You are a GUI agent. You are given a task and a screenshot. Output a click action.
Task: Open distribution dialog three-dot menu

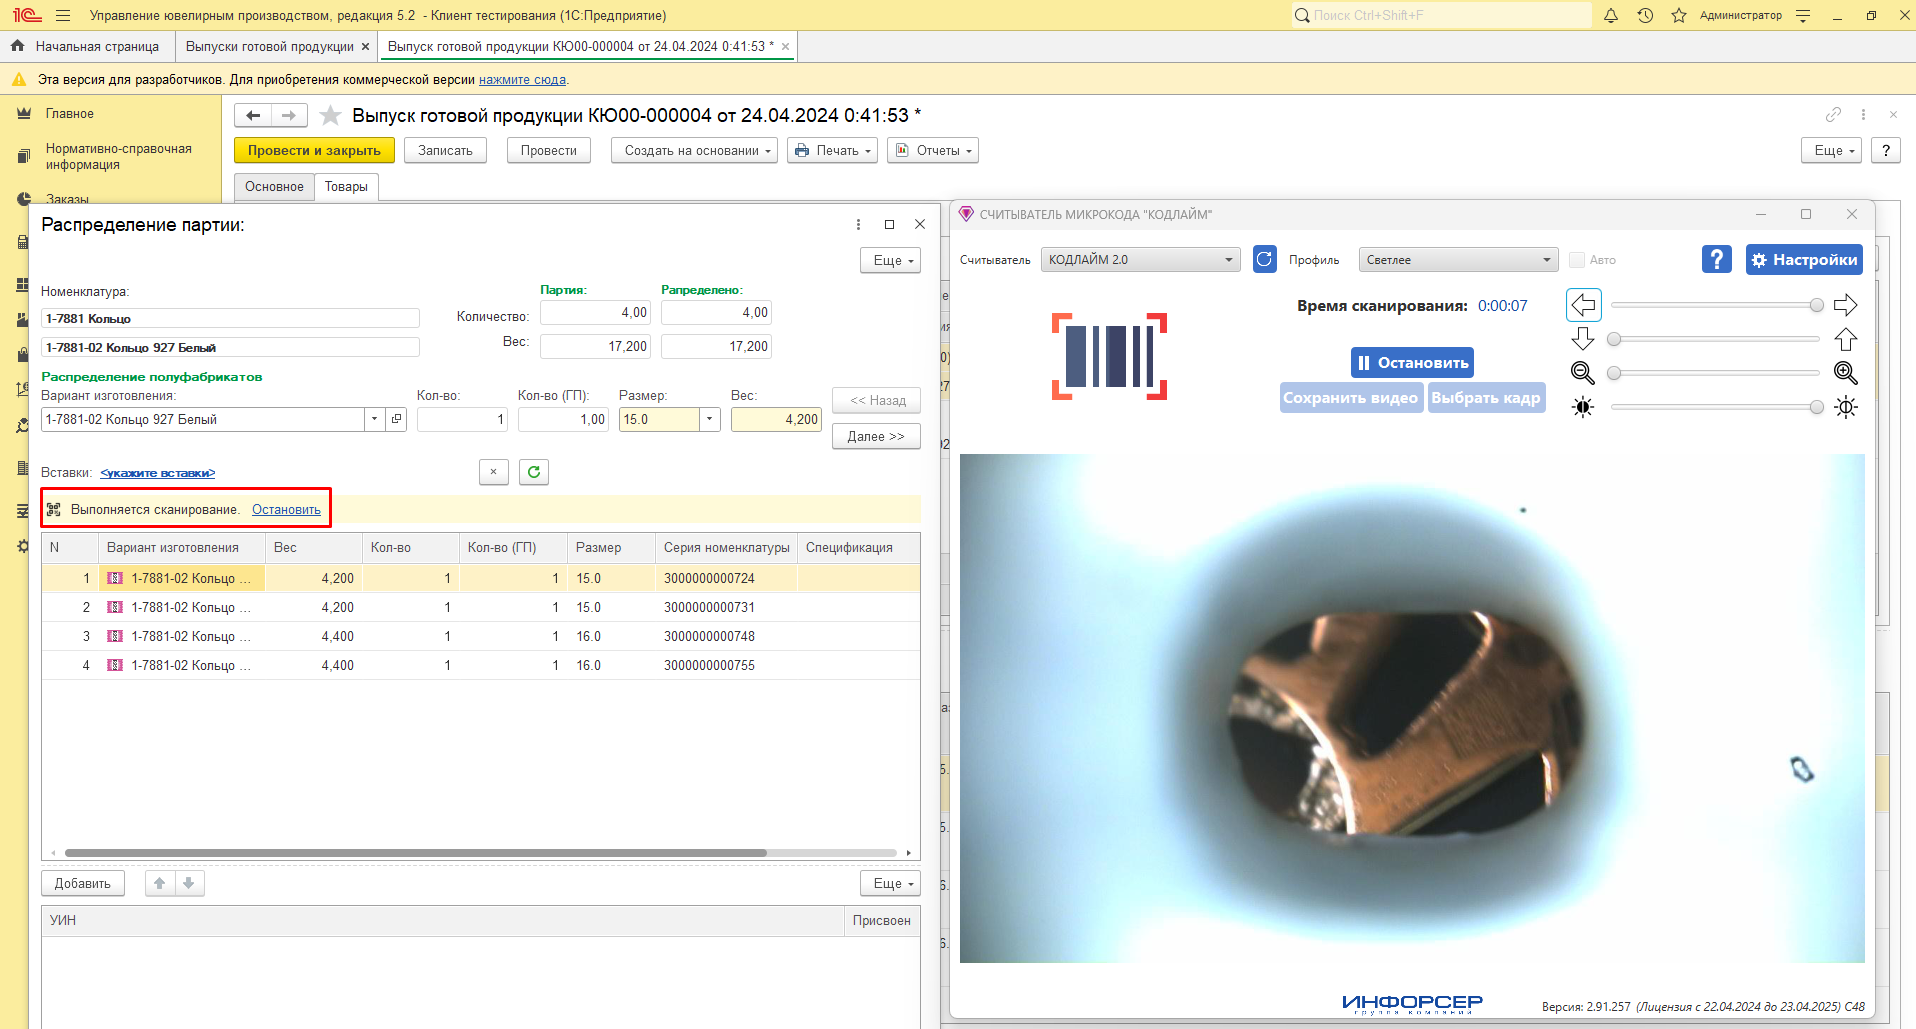(858, 224)
